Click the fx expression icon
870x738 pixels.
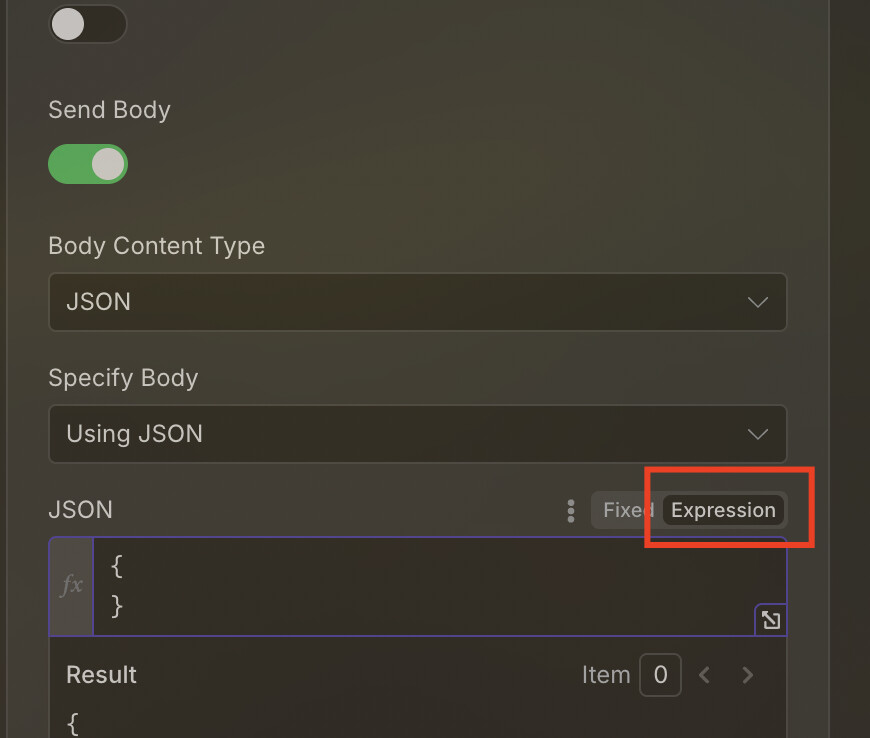72,586
